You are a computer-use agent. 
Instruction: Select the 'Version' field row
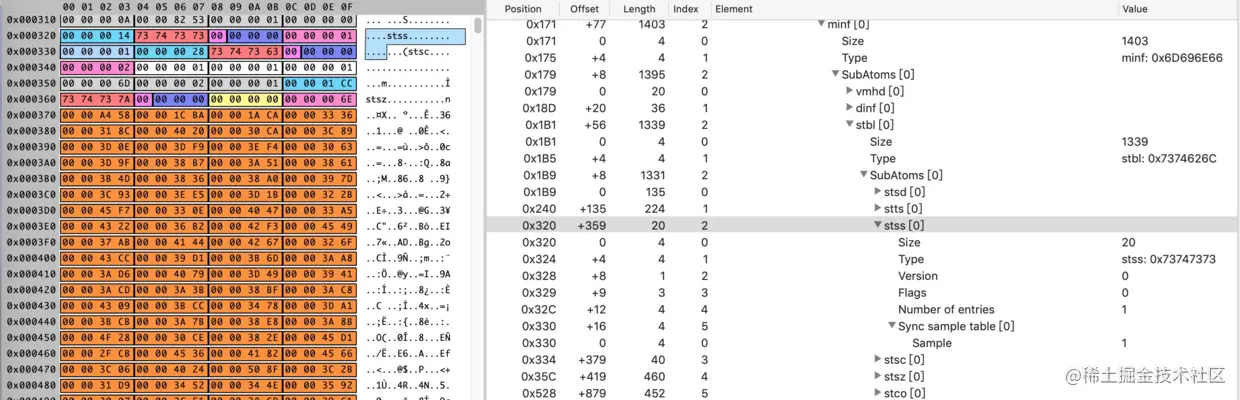coord(862,276)
